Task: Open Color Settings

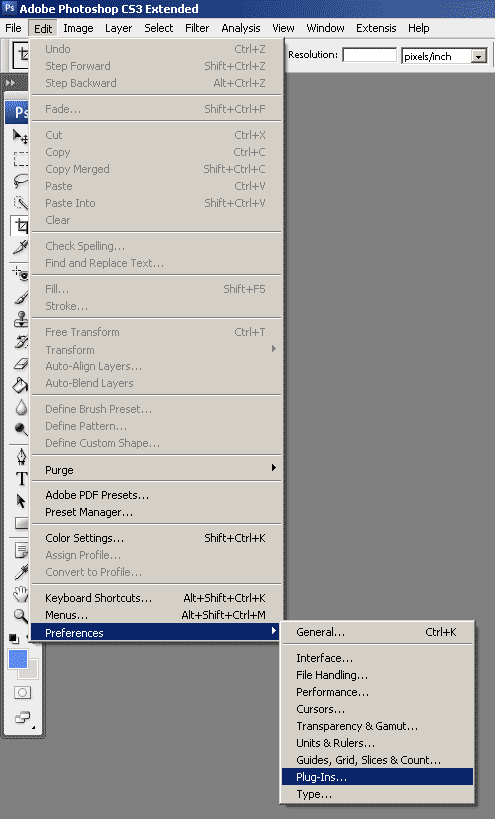Action: coord(156,538)
